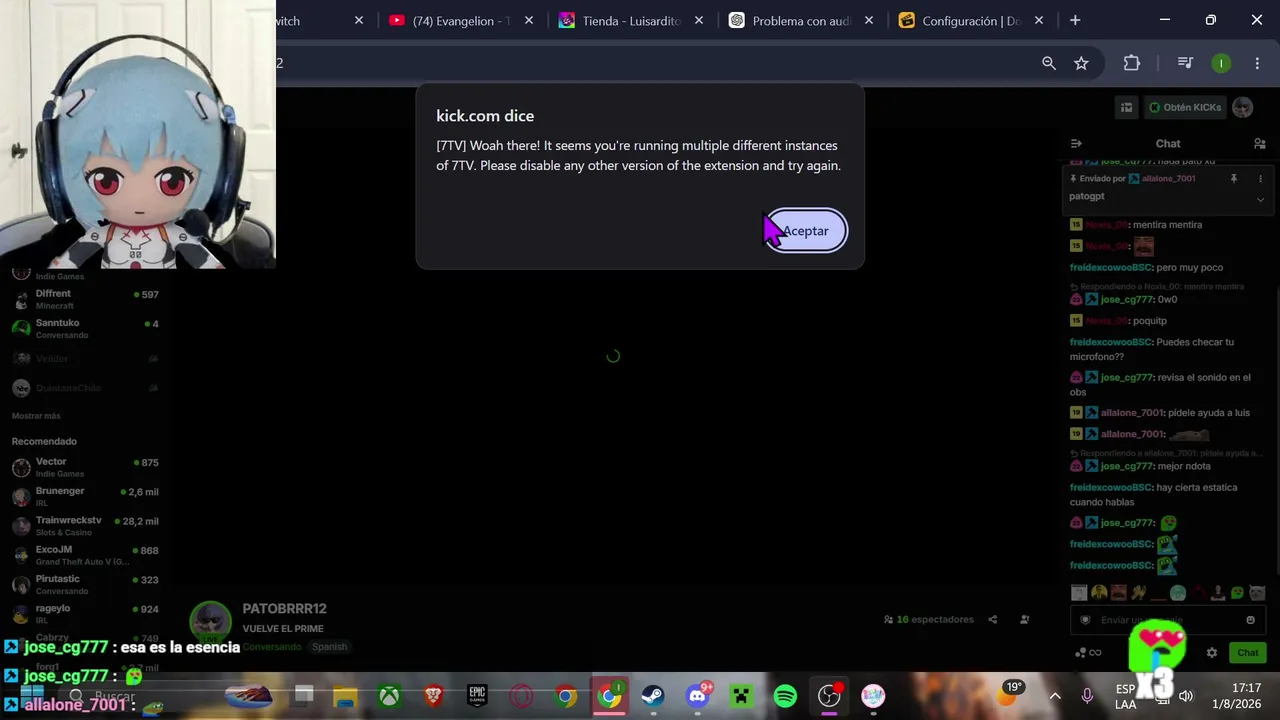Screen dimensions: 1280x720
Task: Click the icon left of Obtén KICKs
Action: coord(1126,107)
